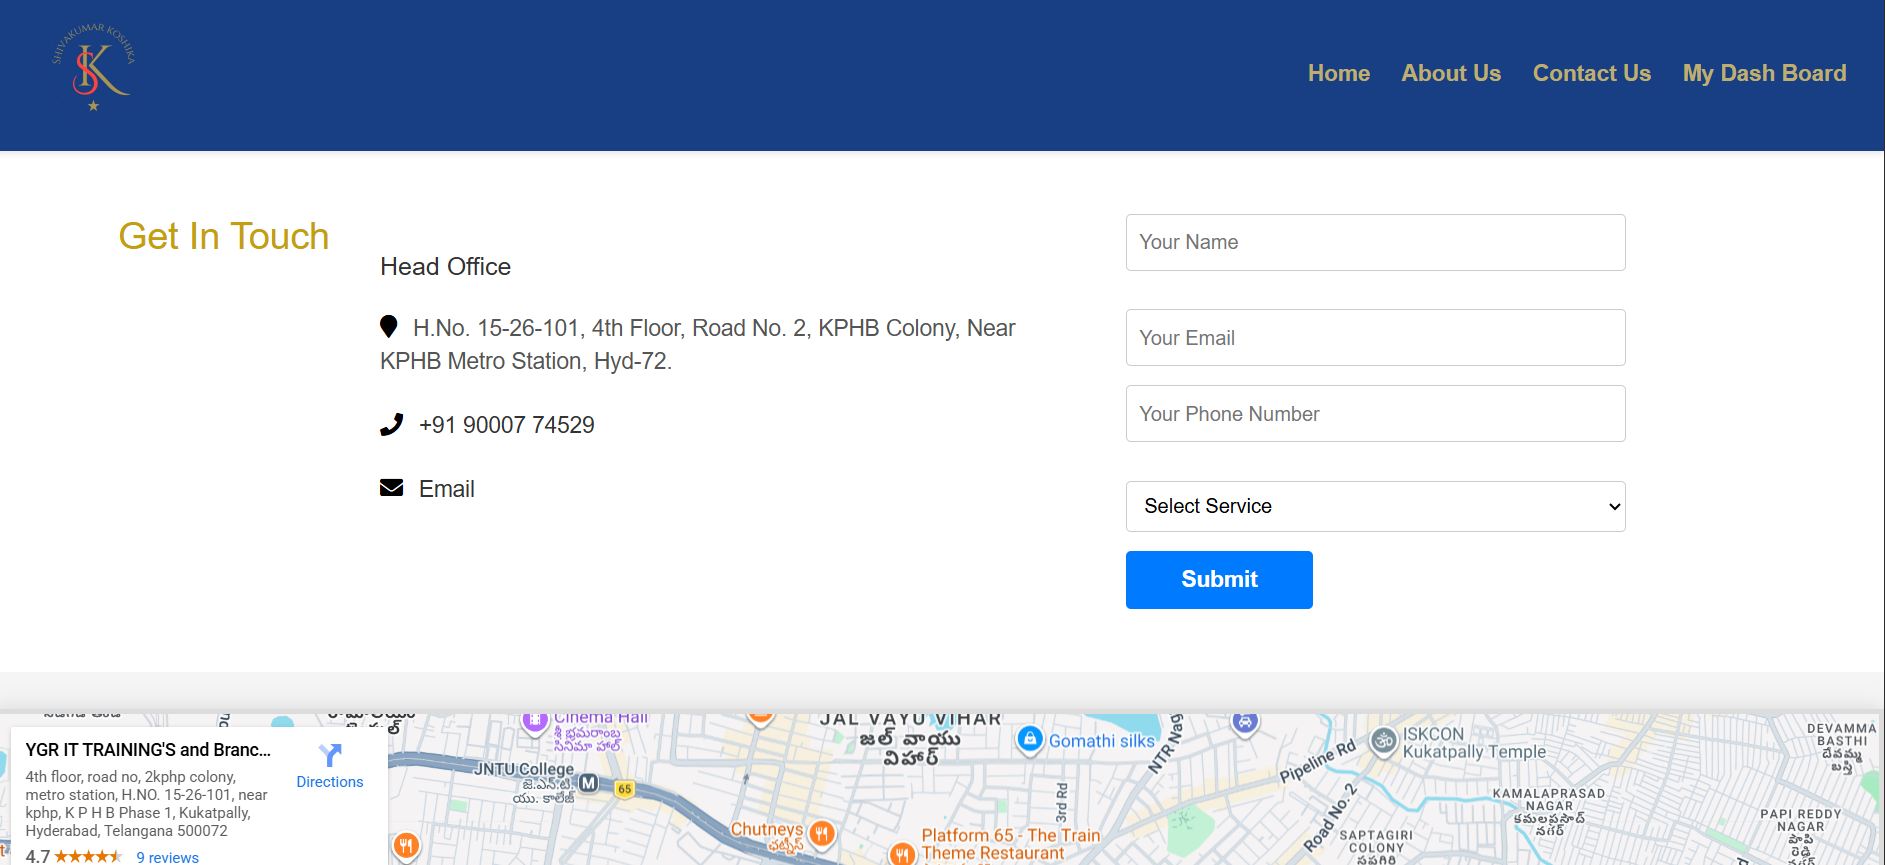Click the Gomathi silks shopping marker
The image size is (1885, 865).
(1029, 739)
